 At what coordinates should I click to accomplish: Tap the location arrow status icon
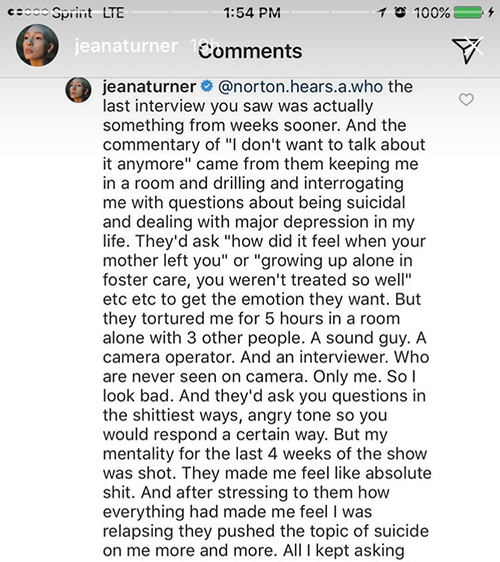(x=382, y=13)
